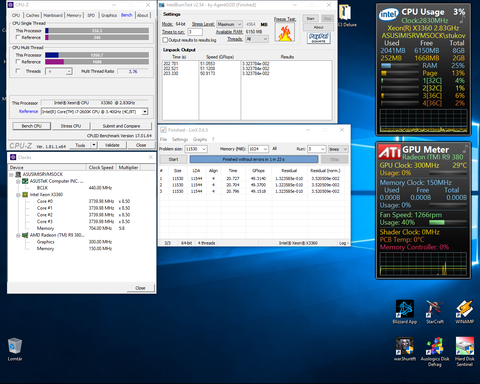Click the Stress CPU button
Viewport: 480px width, 384px height.
pyautogui.click(x=71, y=126)
